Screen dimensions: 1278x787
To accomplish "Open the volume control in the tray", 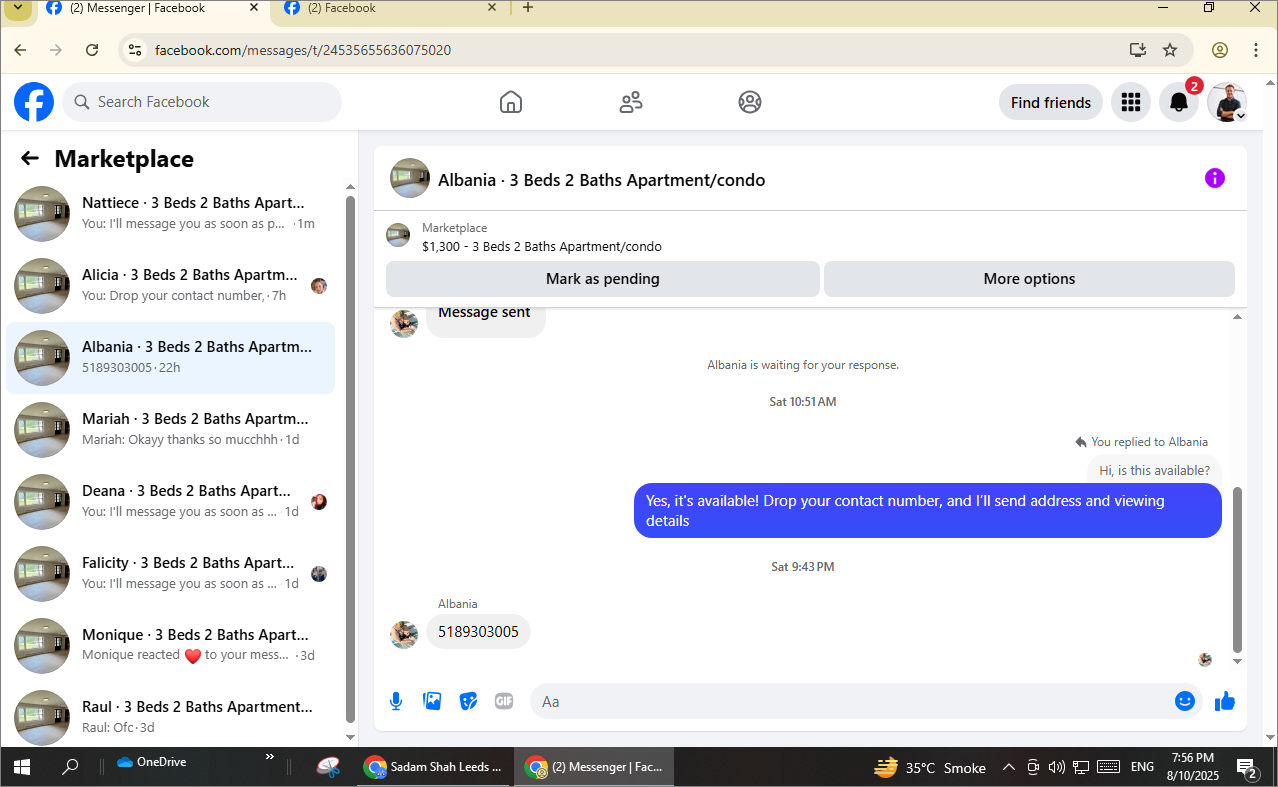I will coord(1057,767).
